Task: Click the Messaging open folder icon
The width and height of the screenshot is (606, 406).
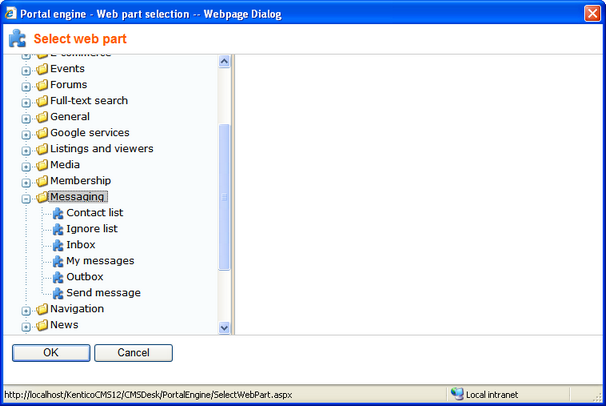Action: coord(42,197)
